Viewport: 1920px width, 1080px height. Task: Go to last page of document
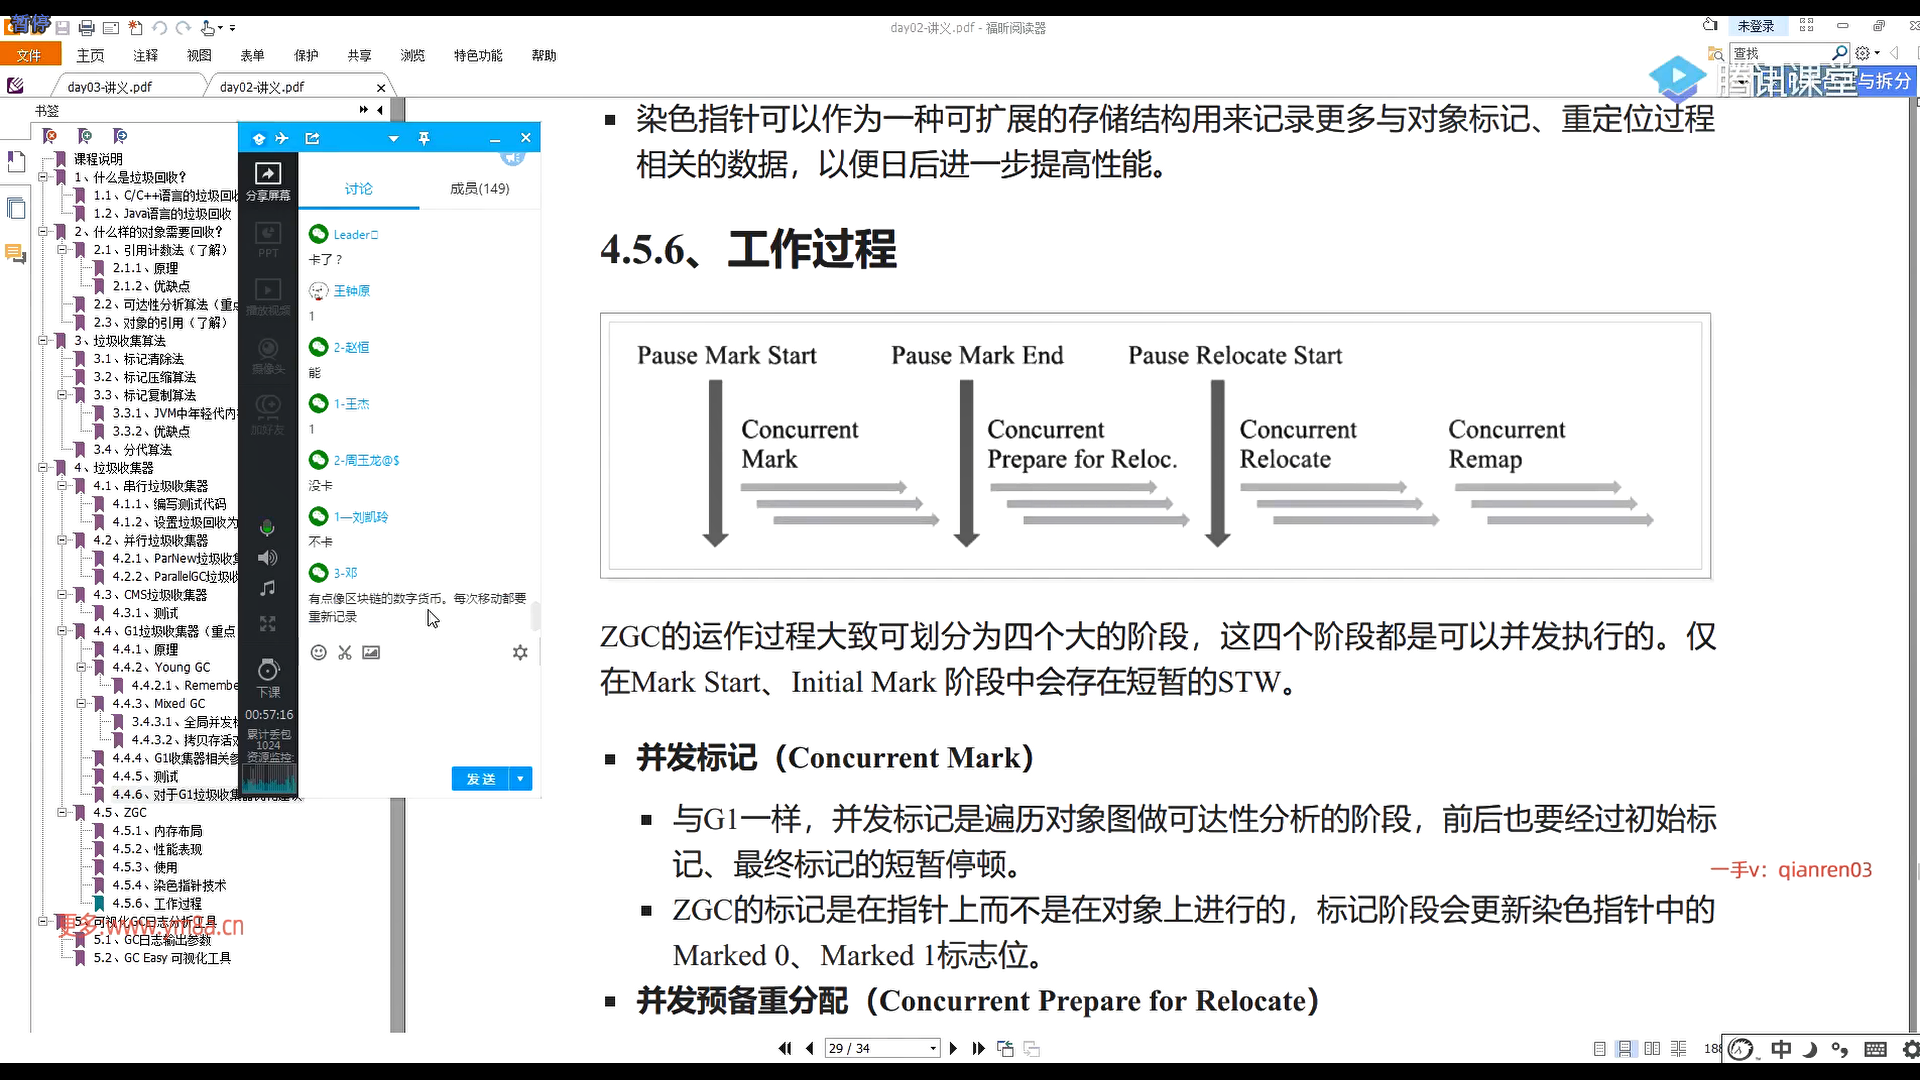(978, 1048)
